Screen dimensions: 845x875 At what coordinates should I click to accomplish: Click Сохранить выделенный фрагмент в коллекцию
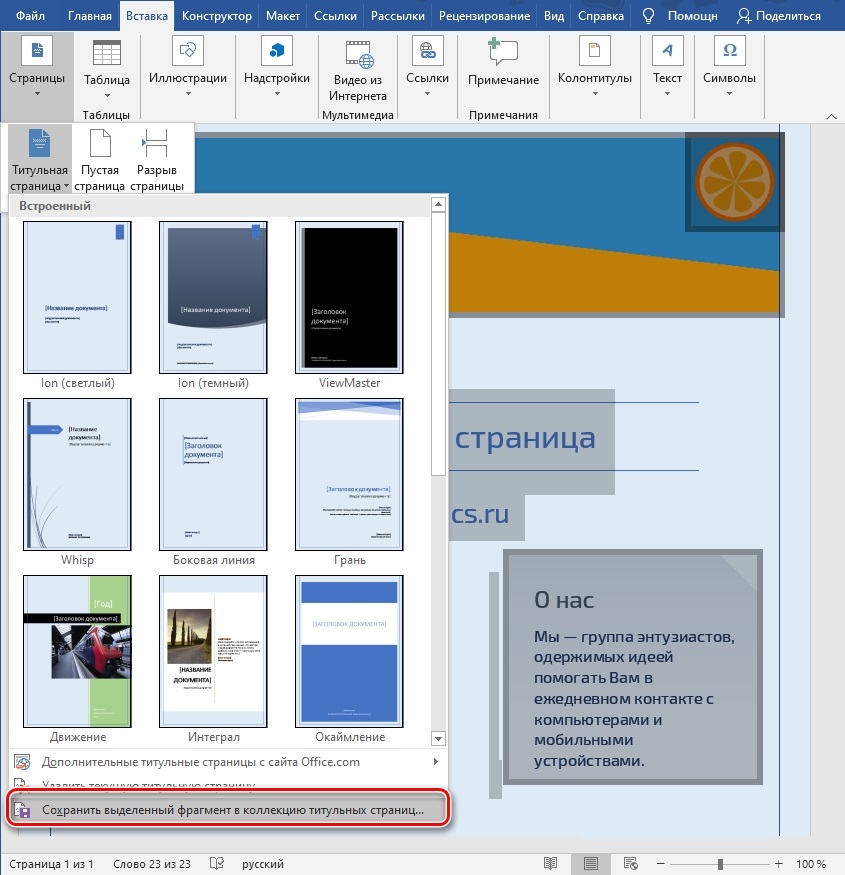(232, 810)
